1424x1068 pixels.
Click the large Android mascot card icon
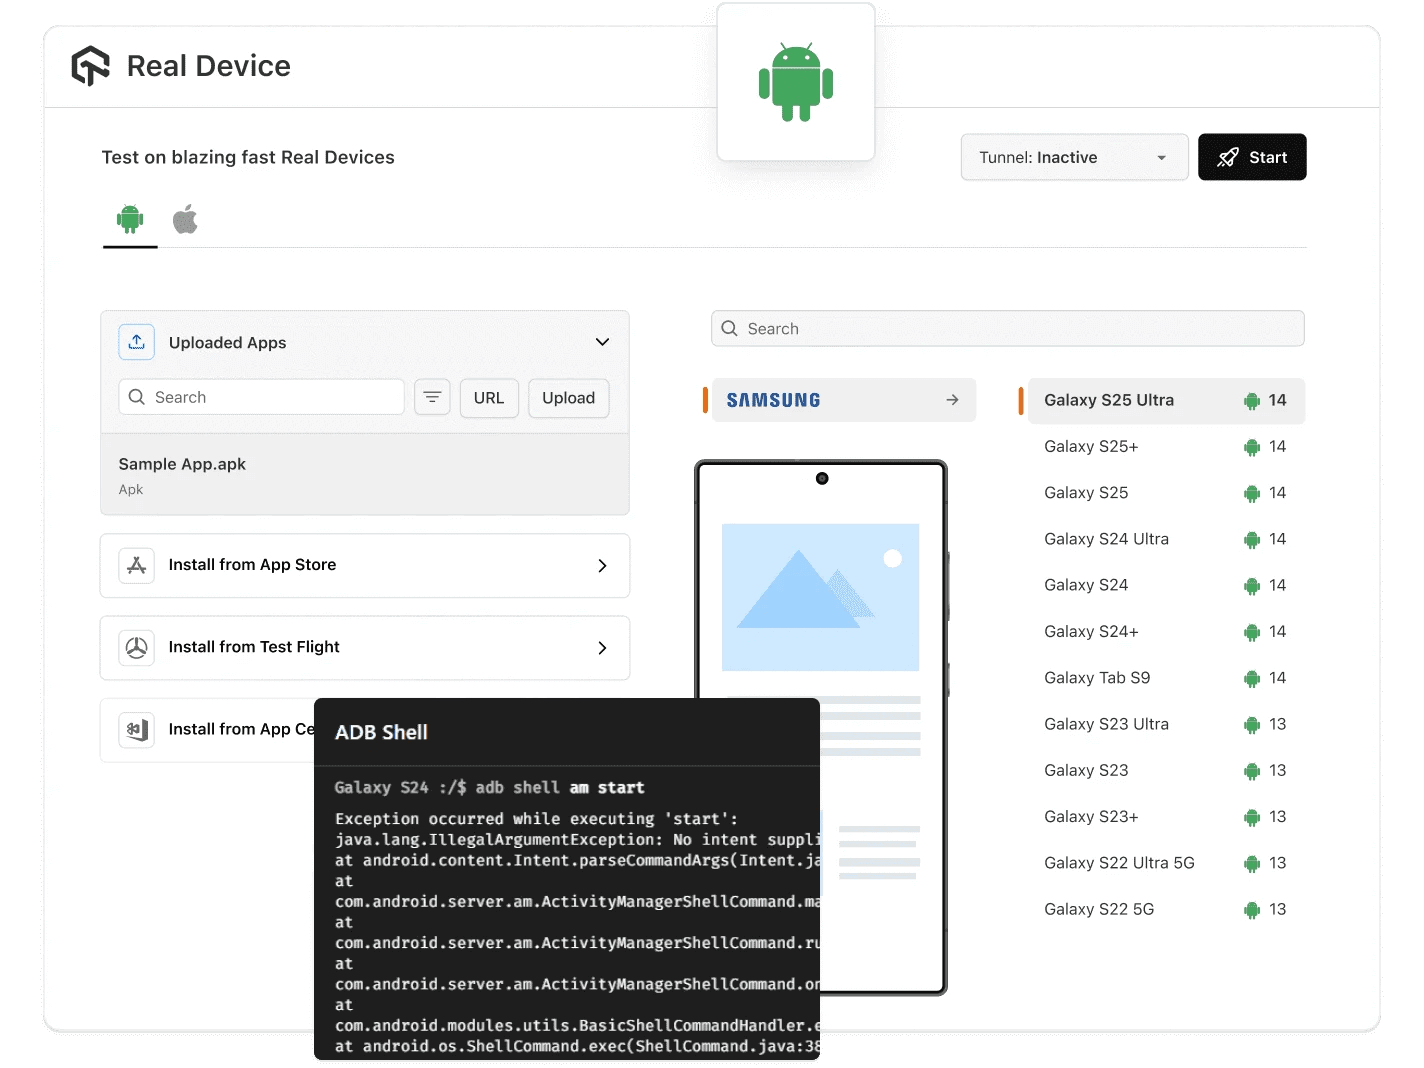[795, 82]
